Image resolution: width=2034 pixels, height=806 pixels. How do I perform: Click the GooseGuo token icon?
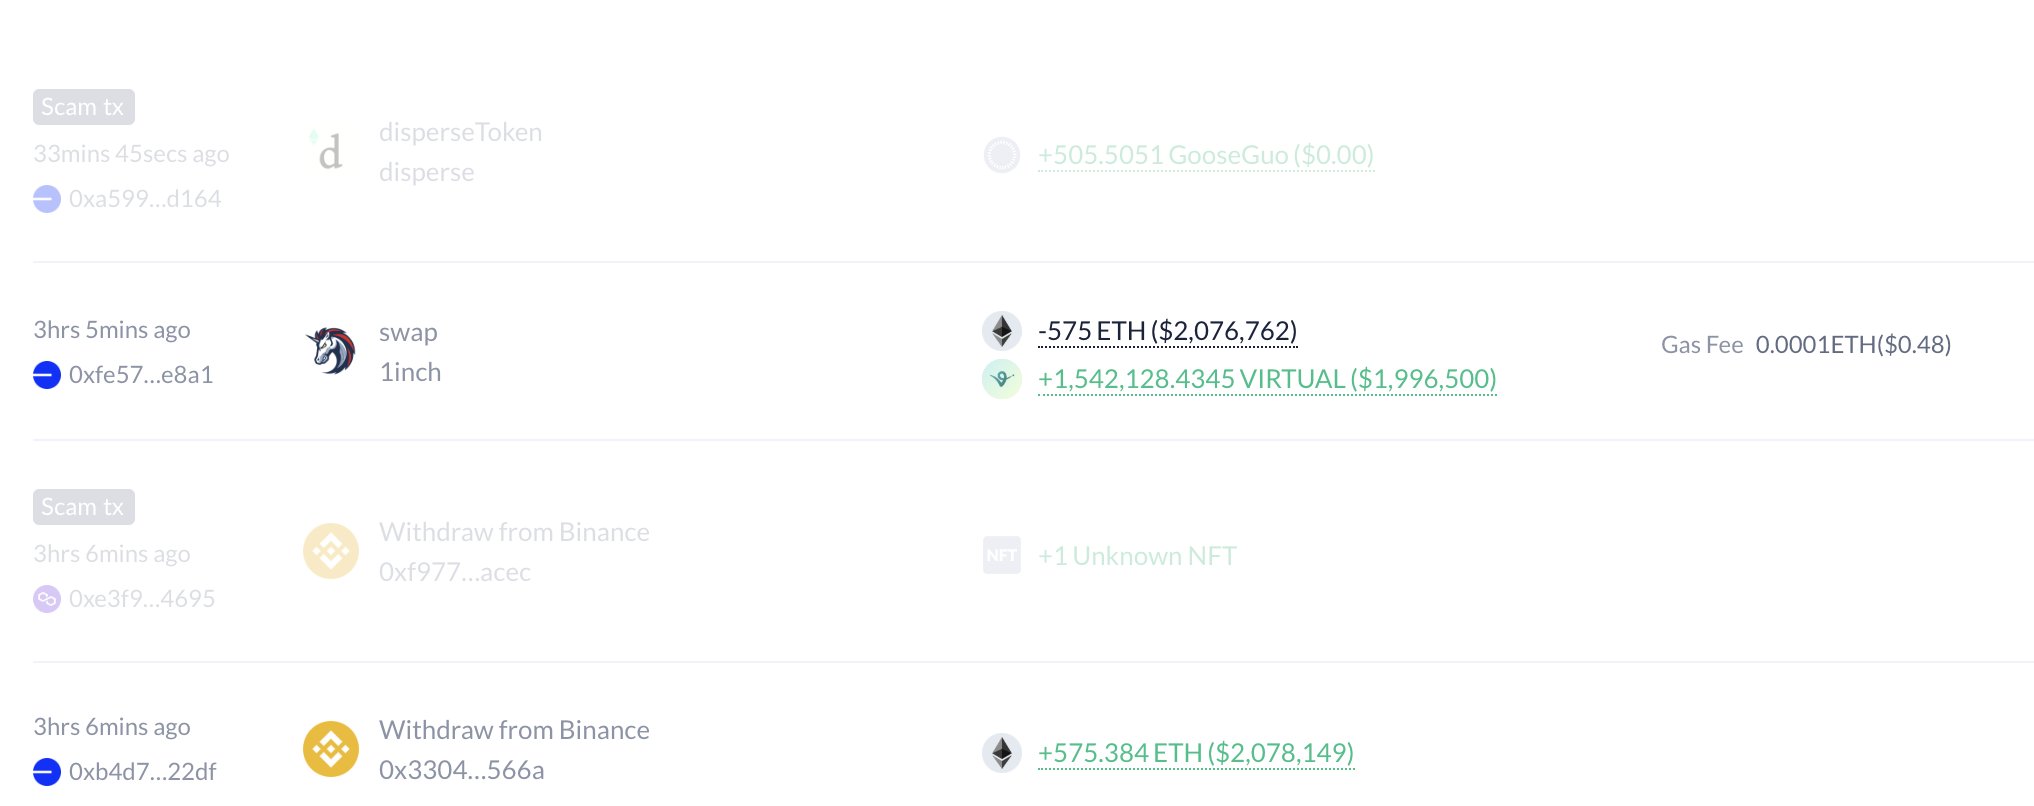tap(1001, 155)
